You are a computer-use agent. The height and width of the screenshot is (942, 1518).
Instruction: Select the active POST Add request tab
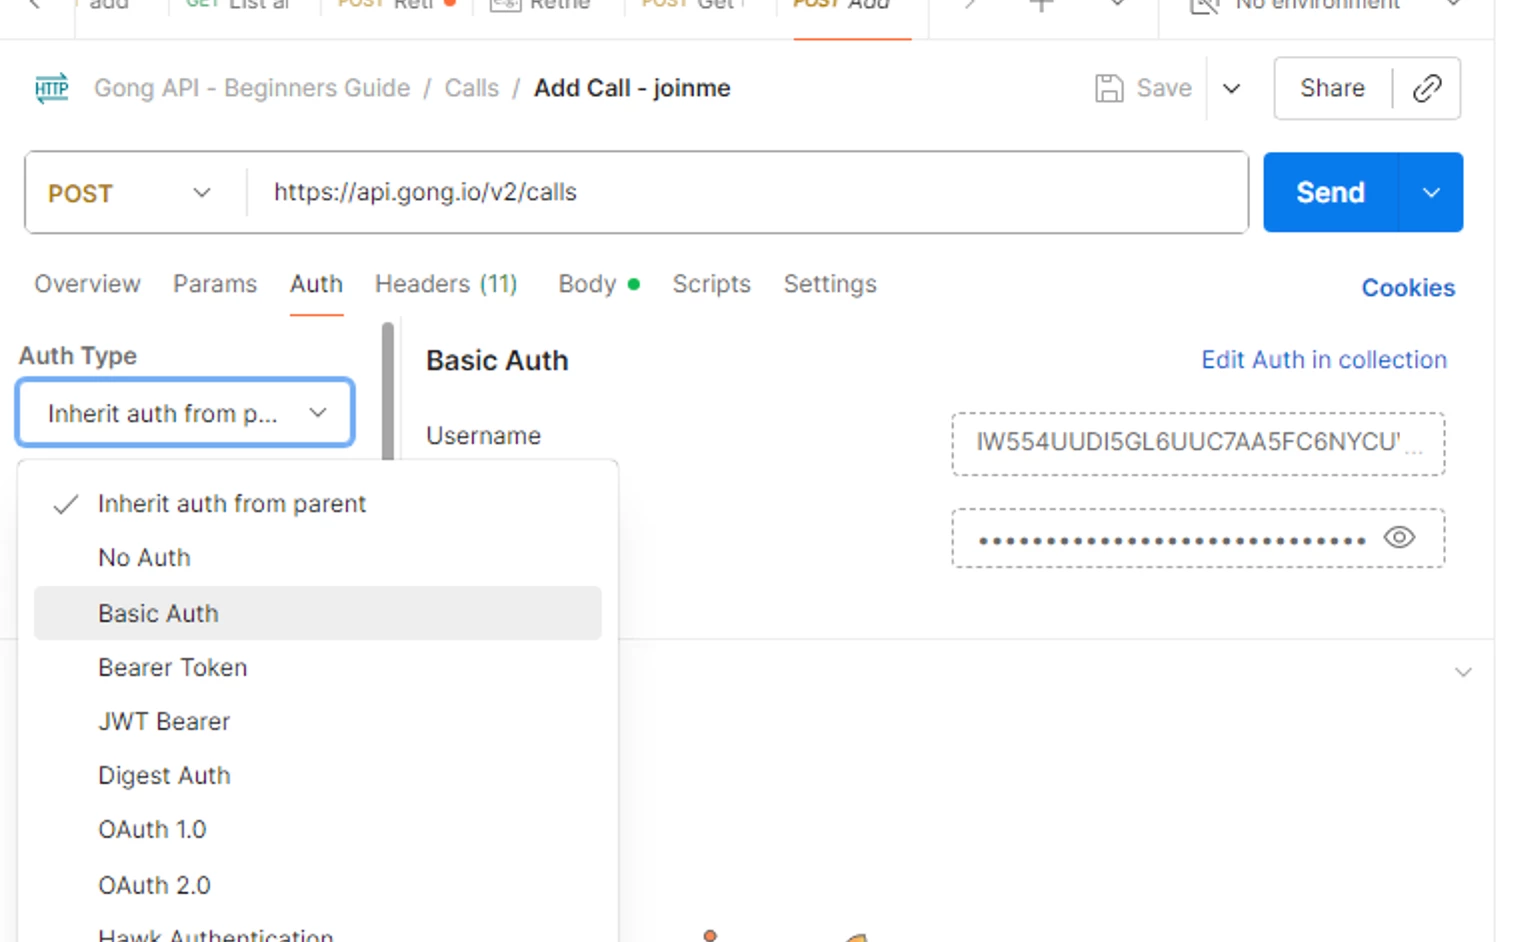pyautogui.click(x=851, y=5)
